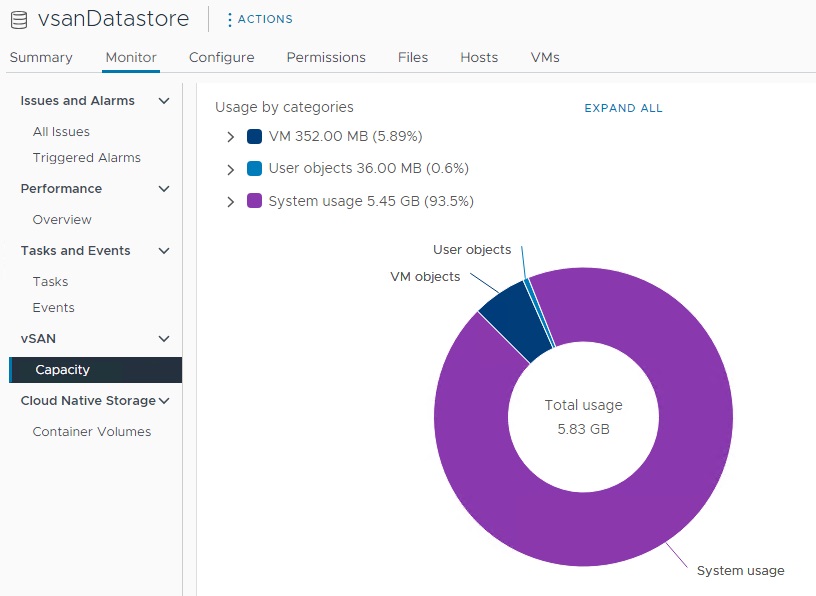This screenshot has width=816, height=596.
Task: Click the purple System usage legend square
Action: (x=254, y=201)
